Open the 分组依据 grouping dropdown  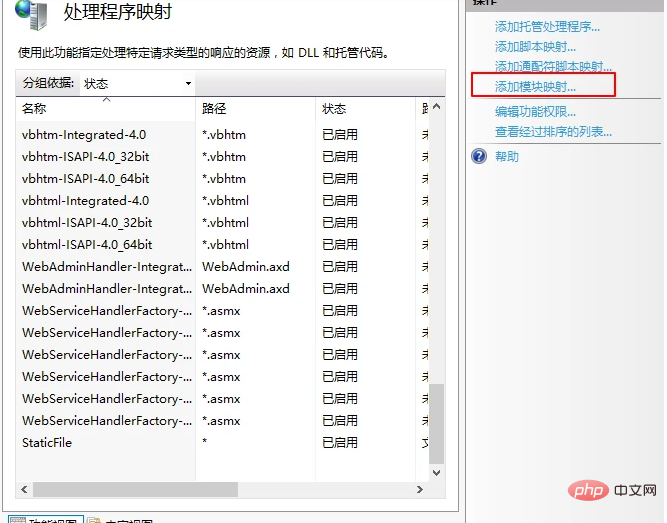137,83
